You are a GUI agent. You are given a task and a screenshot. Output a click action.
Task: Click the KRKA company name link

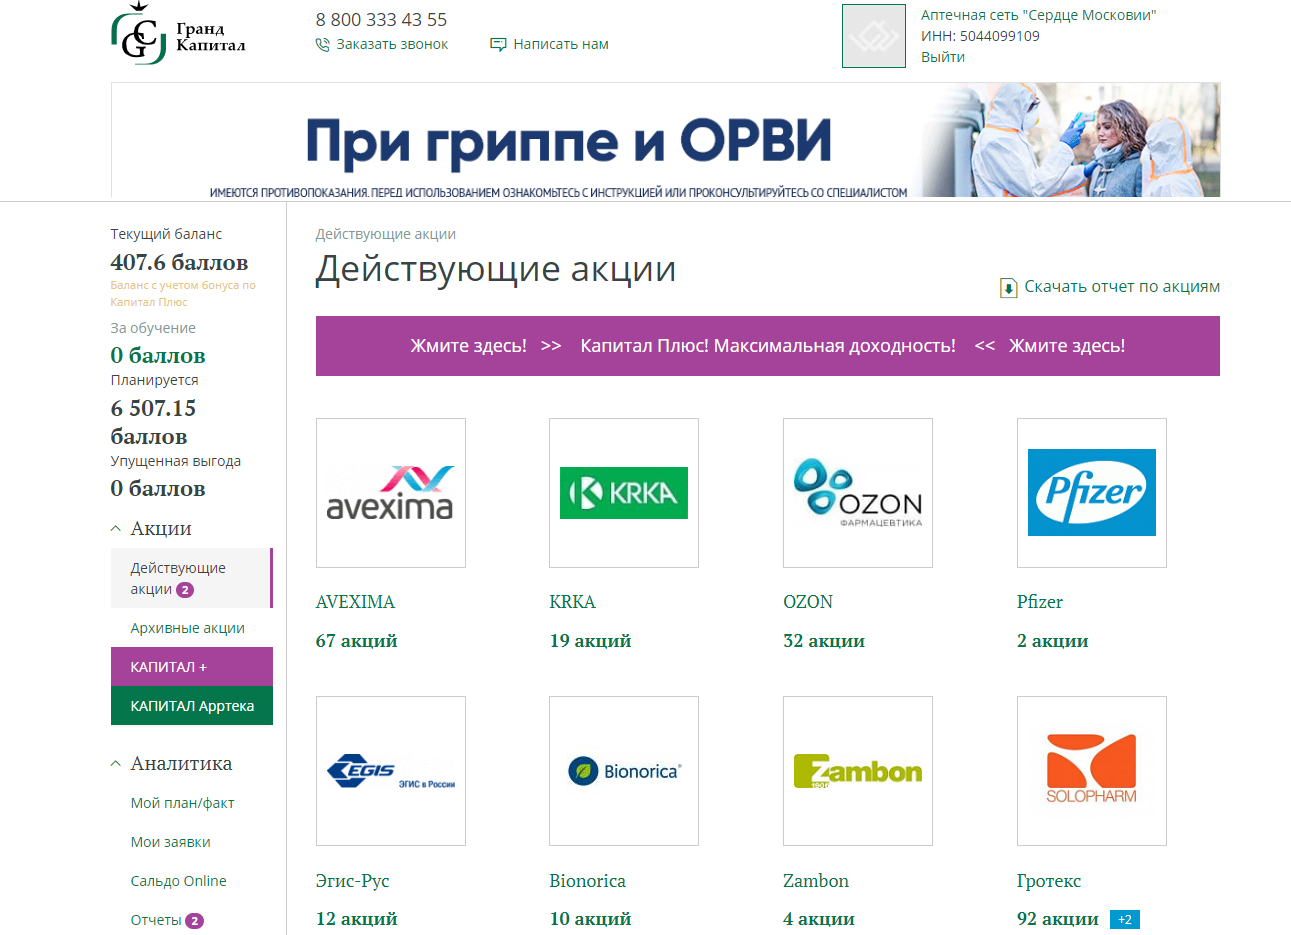(572, 602)
